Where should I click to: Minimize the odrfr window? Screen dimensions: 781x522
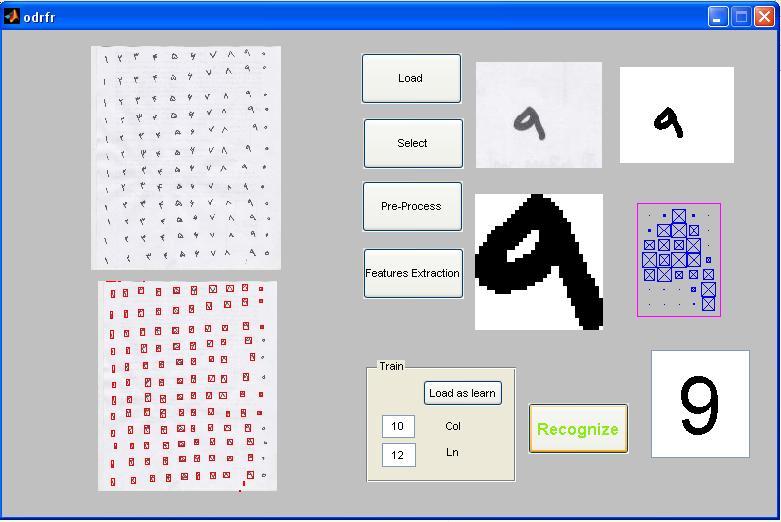pos(718,17)
